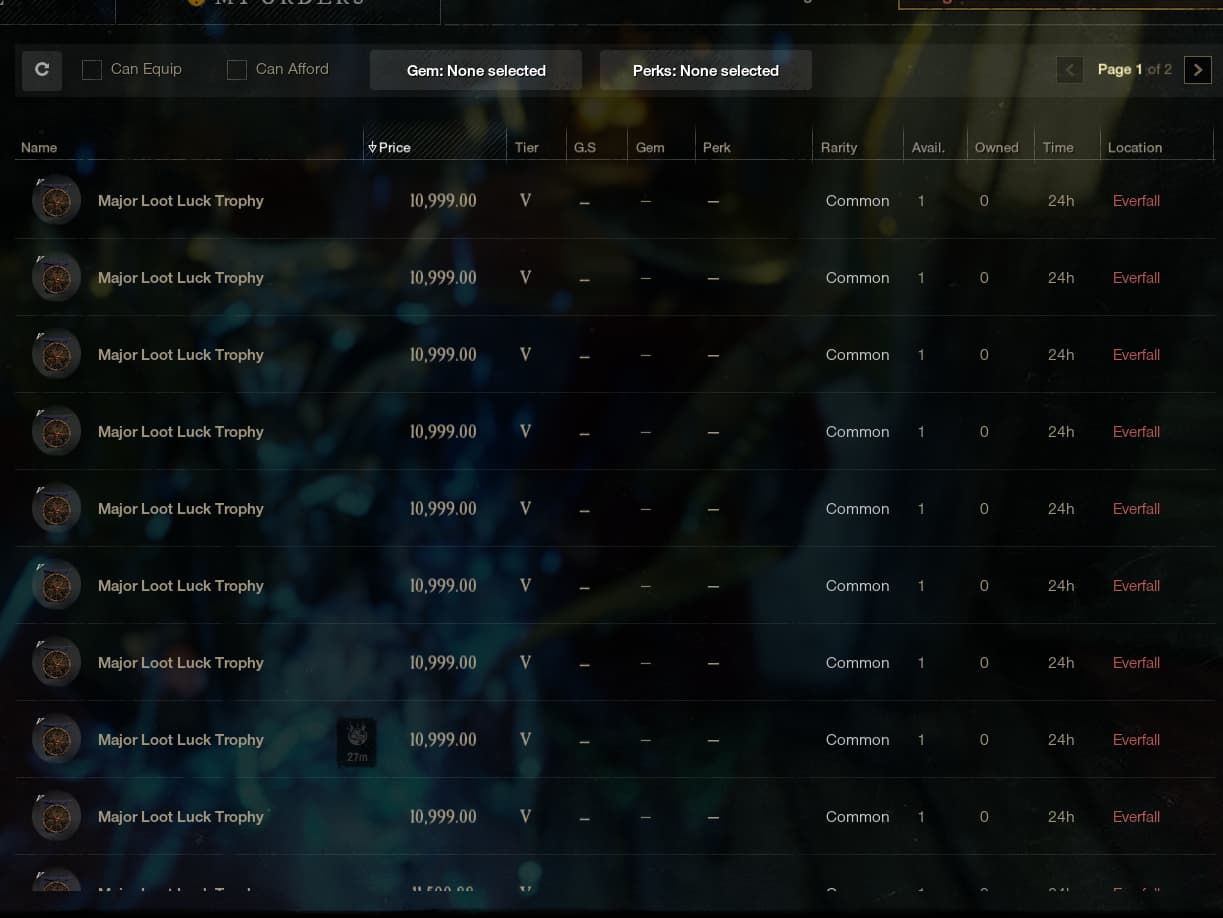Click the 10,999.00 price in ninth listing

pos(443,817)
